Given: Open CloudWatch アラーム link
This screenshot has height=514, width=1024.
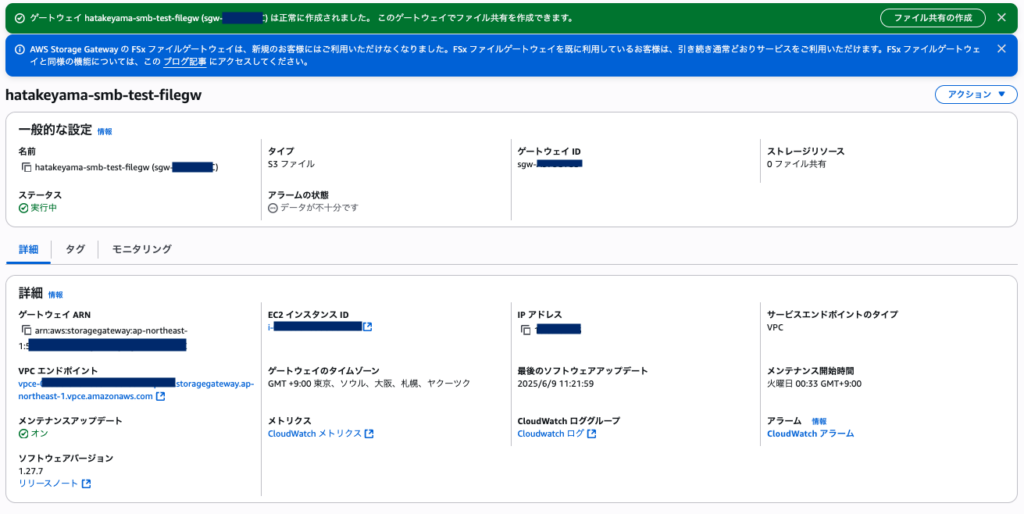Looking at the screenshot, I should [810, 434].
